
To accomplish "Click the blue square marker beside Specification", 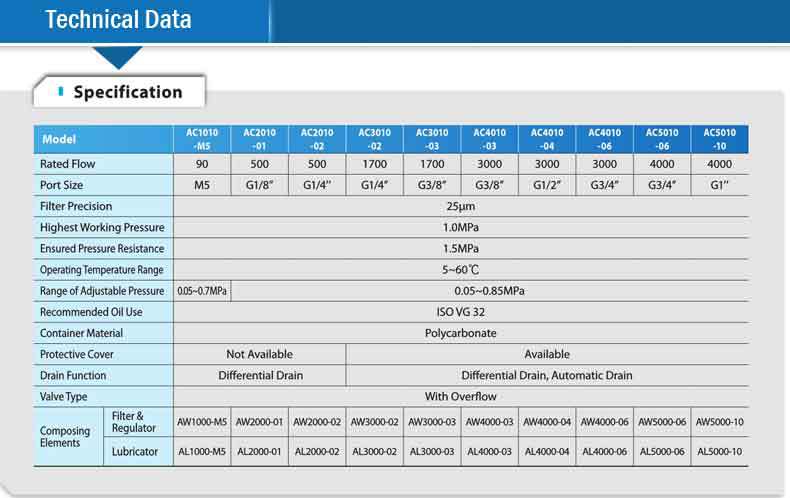I will click(61, 92).
